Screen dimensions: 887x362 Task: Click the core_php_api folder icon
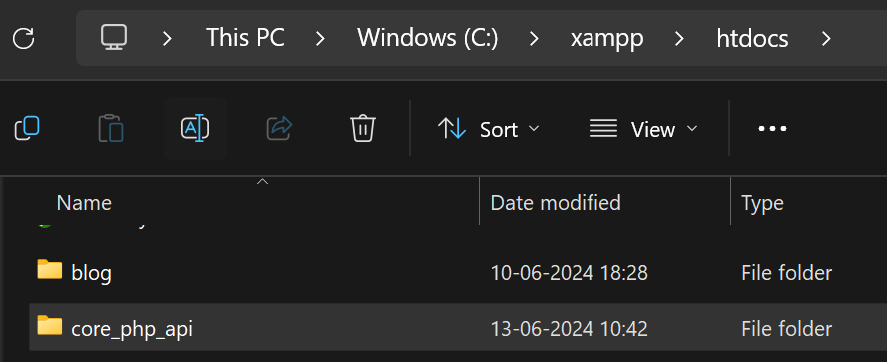50,325
